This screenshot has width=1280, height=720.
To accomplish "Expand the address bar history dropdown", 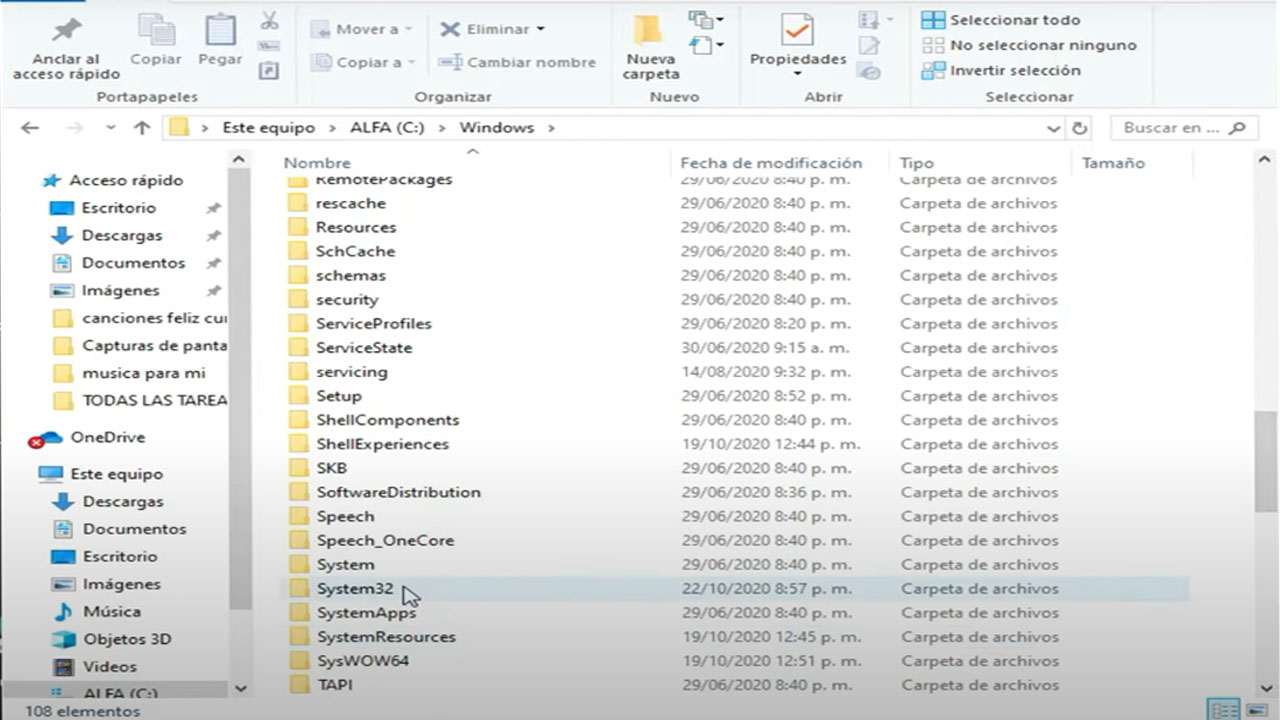I will pos(1053,128).
